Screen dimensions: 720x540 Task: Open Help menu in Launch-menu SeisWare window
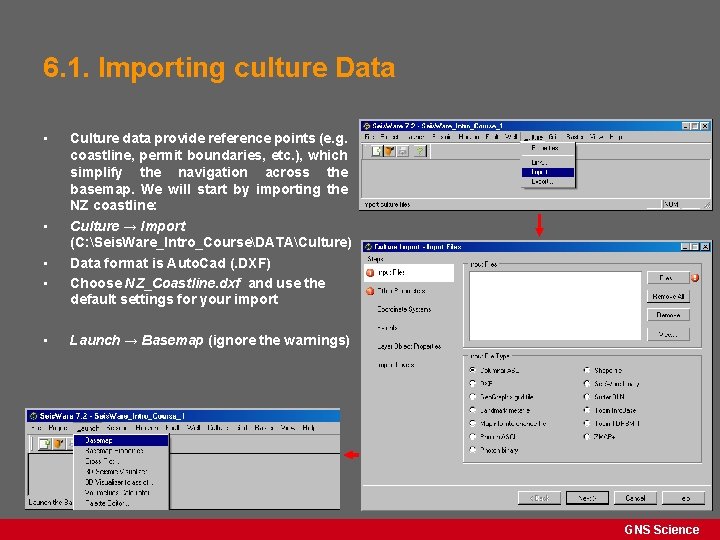(309, 428)
